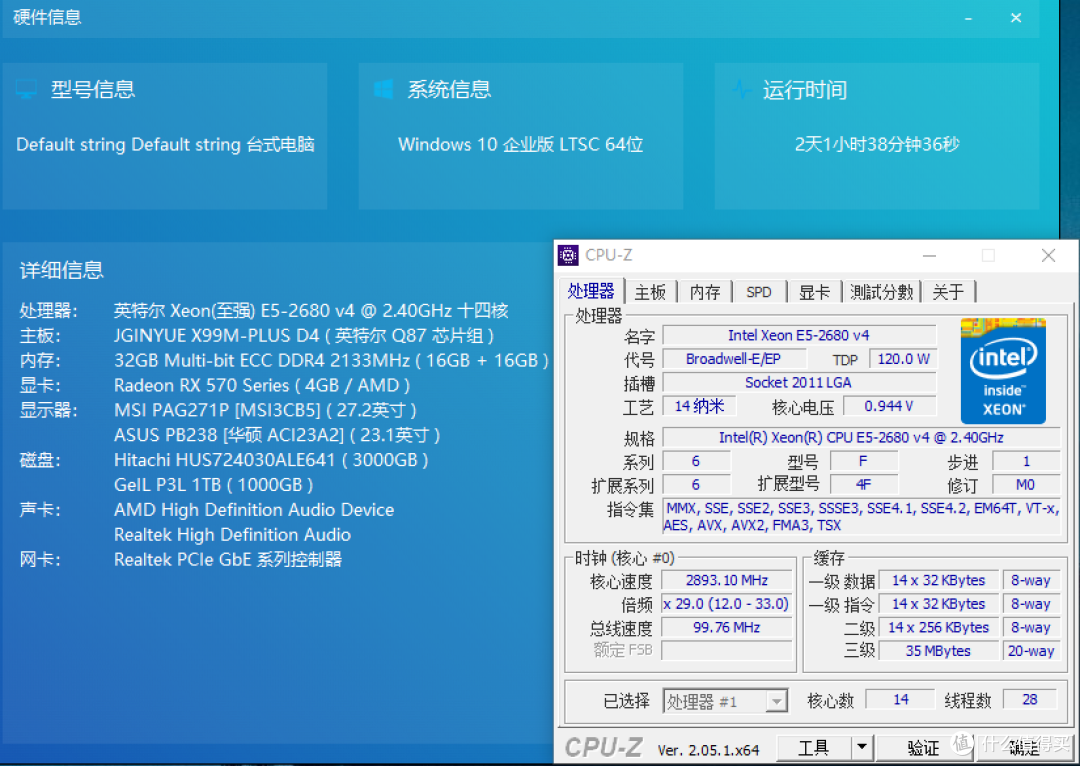
Task: Click the CPU-Z version text Ver. 2.05.1.x64
Action: (708, 750)
